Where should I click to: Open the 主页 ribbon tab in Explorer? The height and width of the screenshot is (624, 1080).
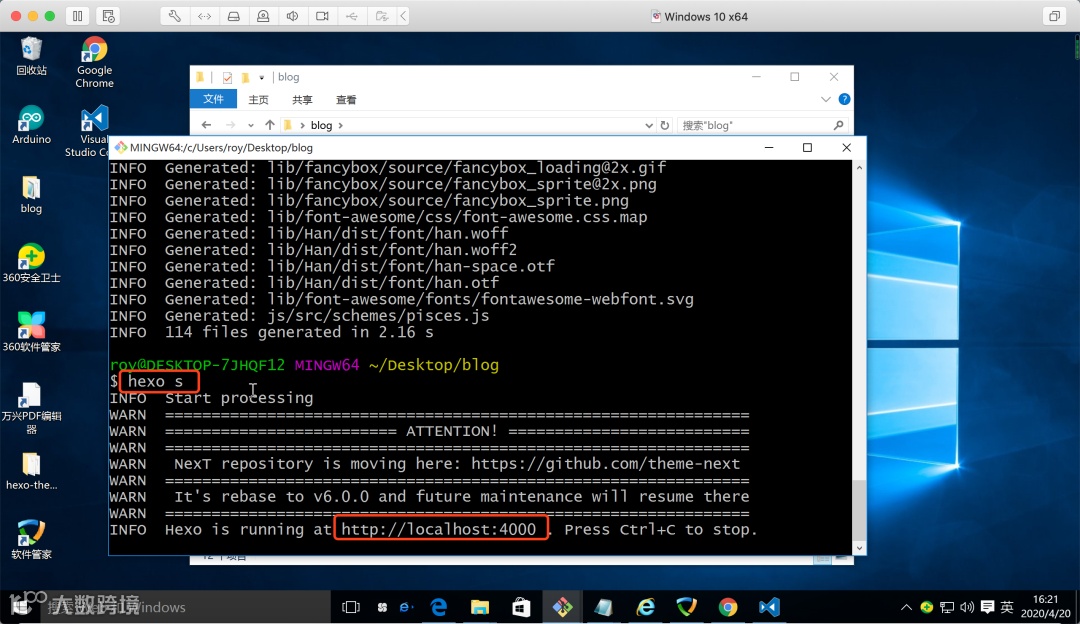click(258, 100)
